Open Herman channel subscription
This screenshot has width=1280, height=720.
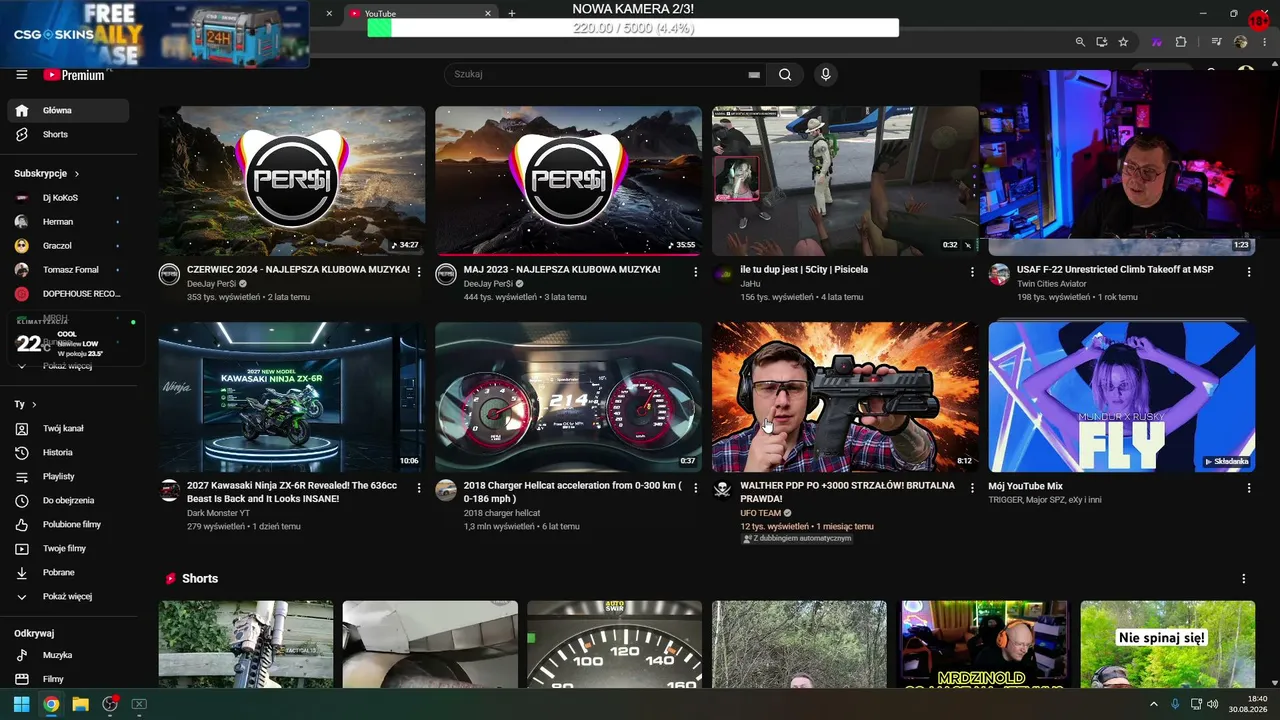click(x=68, y=222)
